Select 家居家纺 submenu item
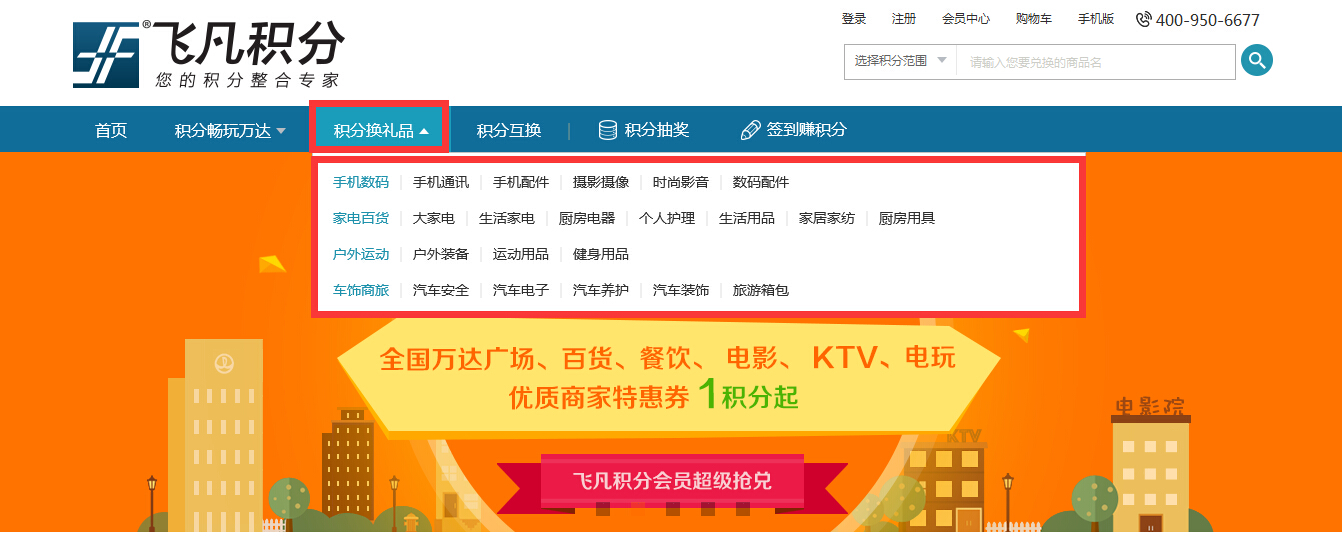 (x=827, y=218)
